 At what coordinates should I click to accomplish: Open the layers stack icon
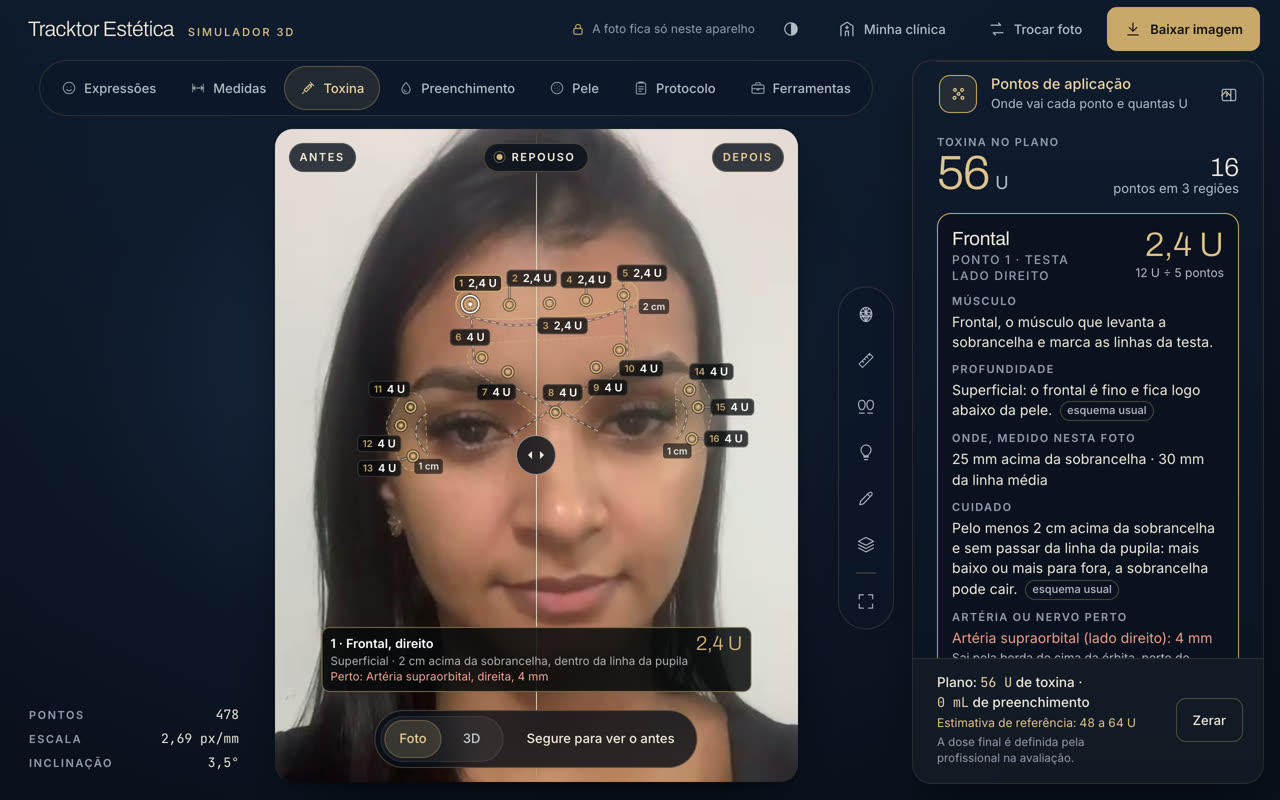pos(866,545)
